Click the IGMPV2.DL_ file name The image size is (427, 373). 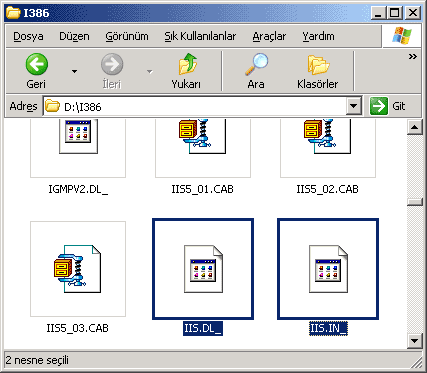pos(78,189)
